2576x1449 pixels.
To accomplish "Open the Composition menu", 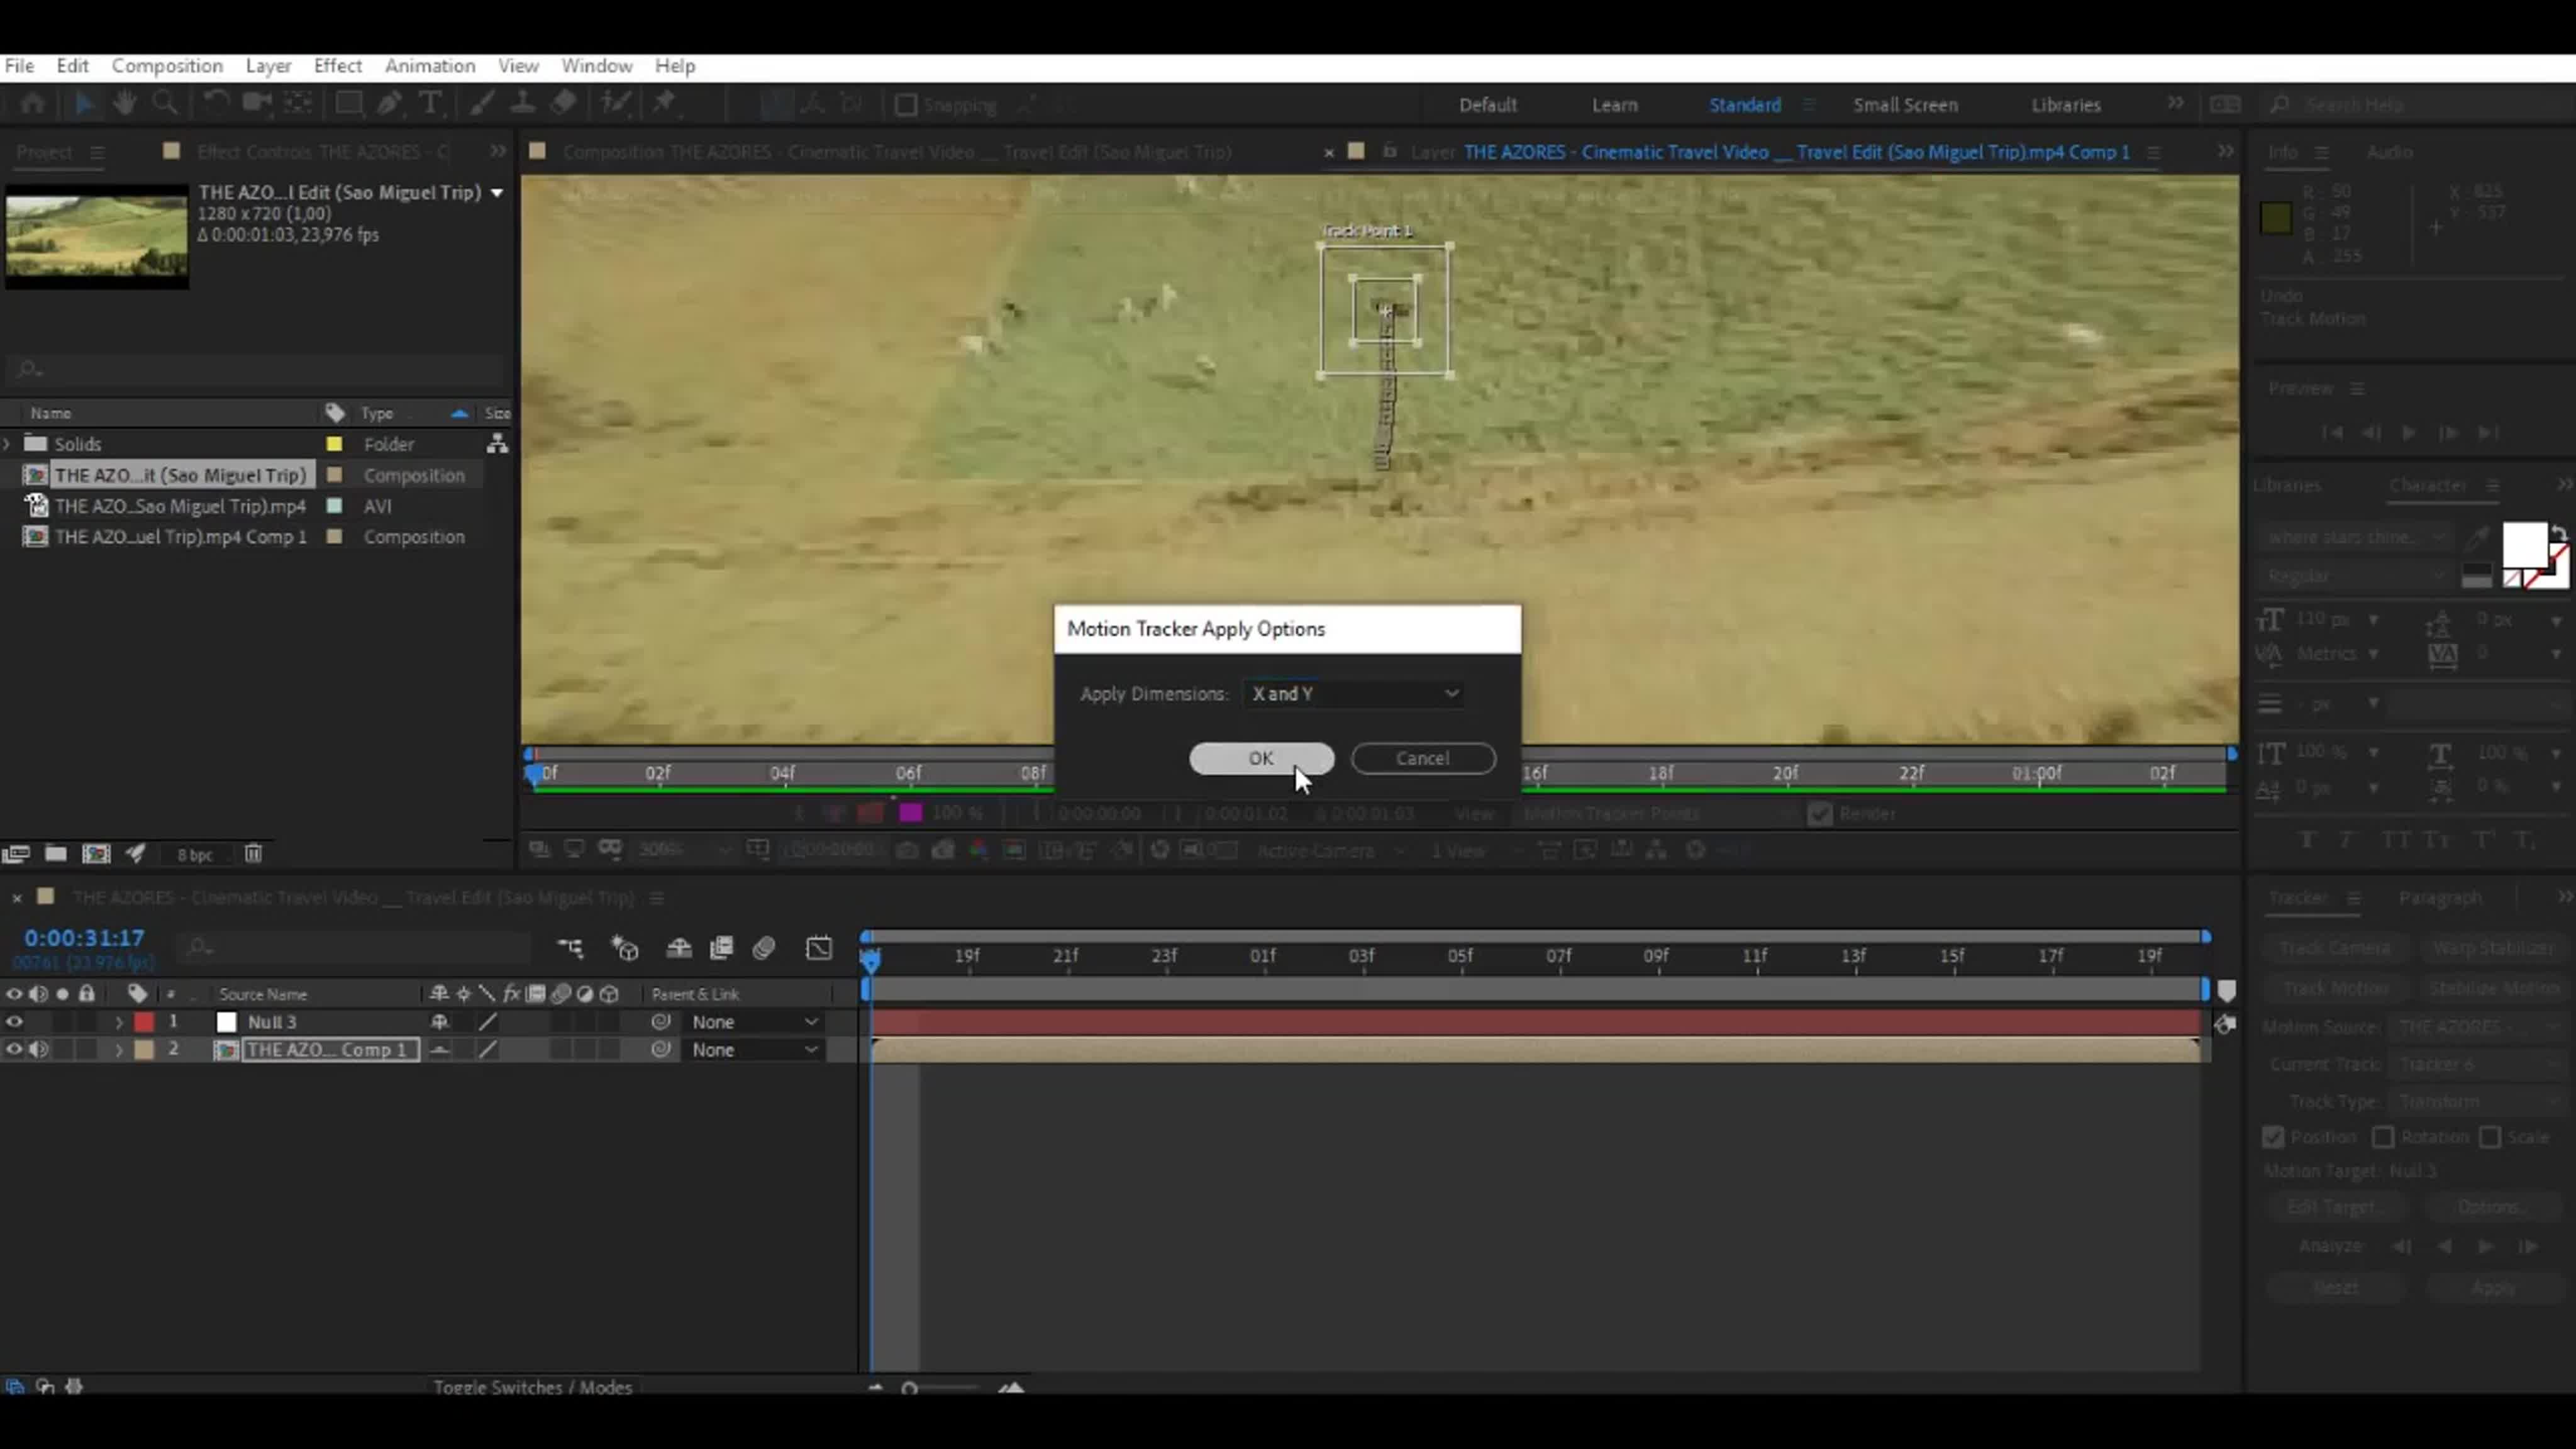I will [167, 66].
